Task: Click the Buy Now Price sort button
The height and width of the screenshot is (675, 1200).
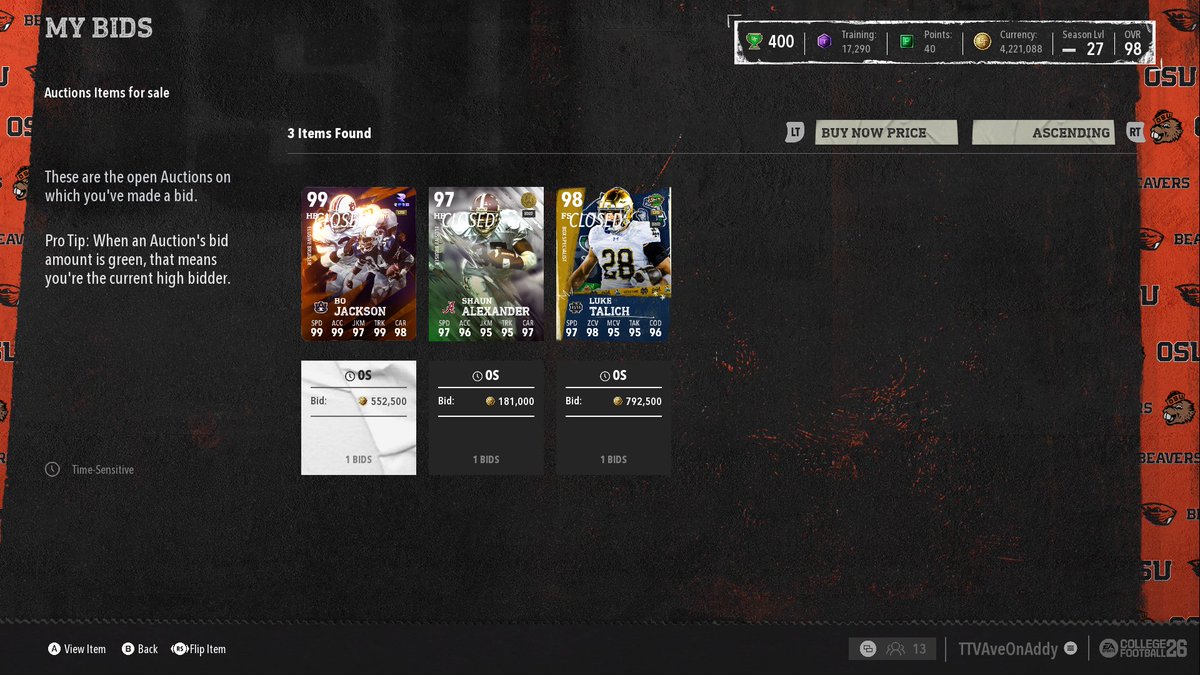Action: point(886,132)
